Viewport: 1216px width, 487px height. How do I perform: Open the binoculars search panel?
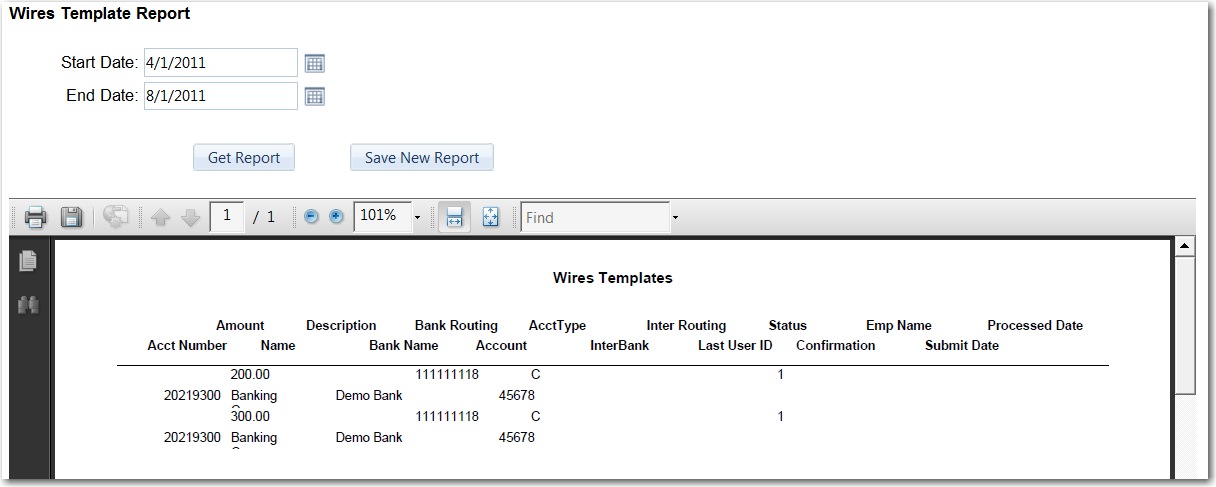coord(28,305)
